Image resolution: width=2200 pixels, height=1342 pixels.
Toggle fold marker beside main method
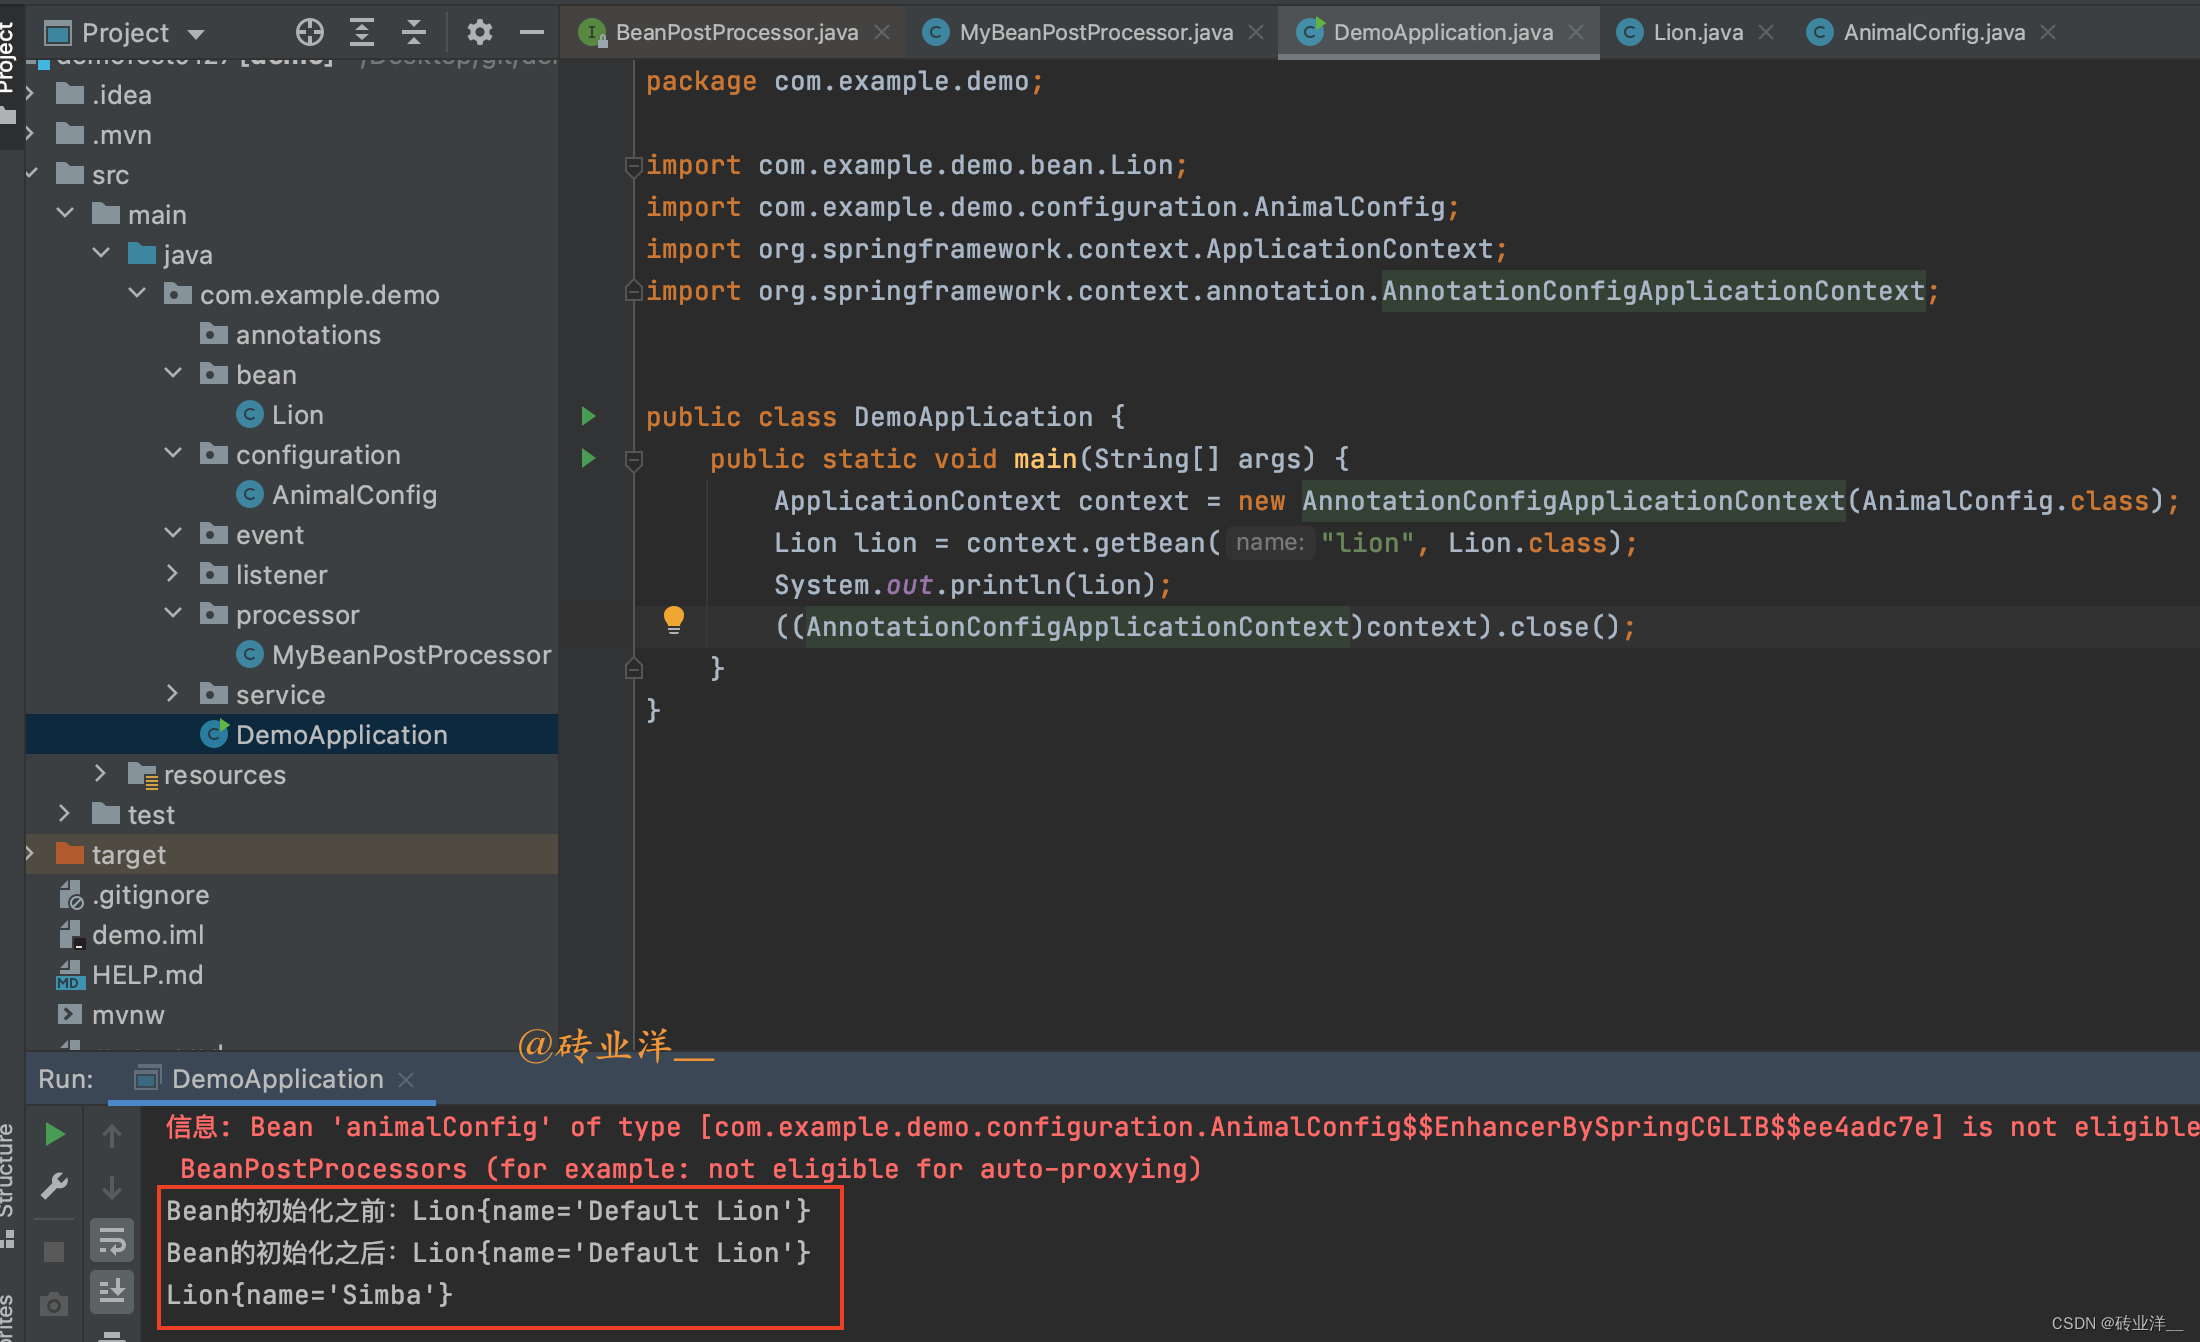pos(633,460)
